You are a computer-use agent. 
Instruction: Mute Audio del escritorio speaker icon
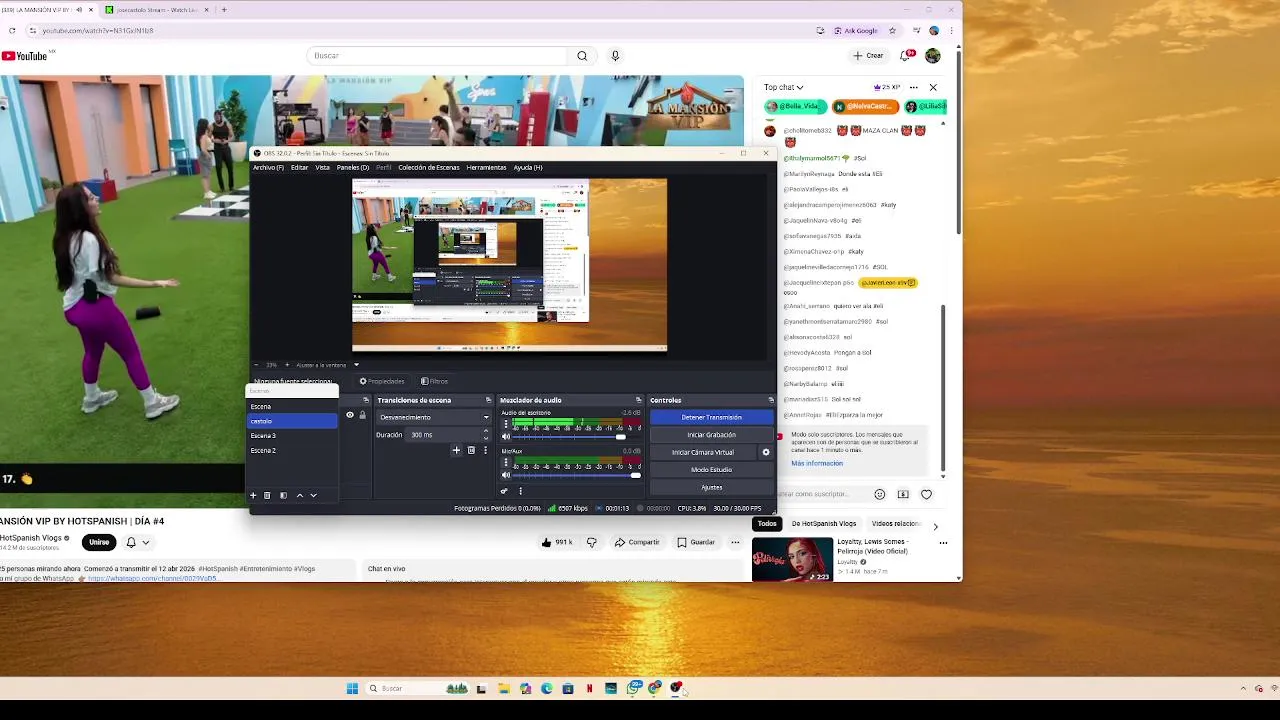click(x=505, y=437)
